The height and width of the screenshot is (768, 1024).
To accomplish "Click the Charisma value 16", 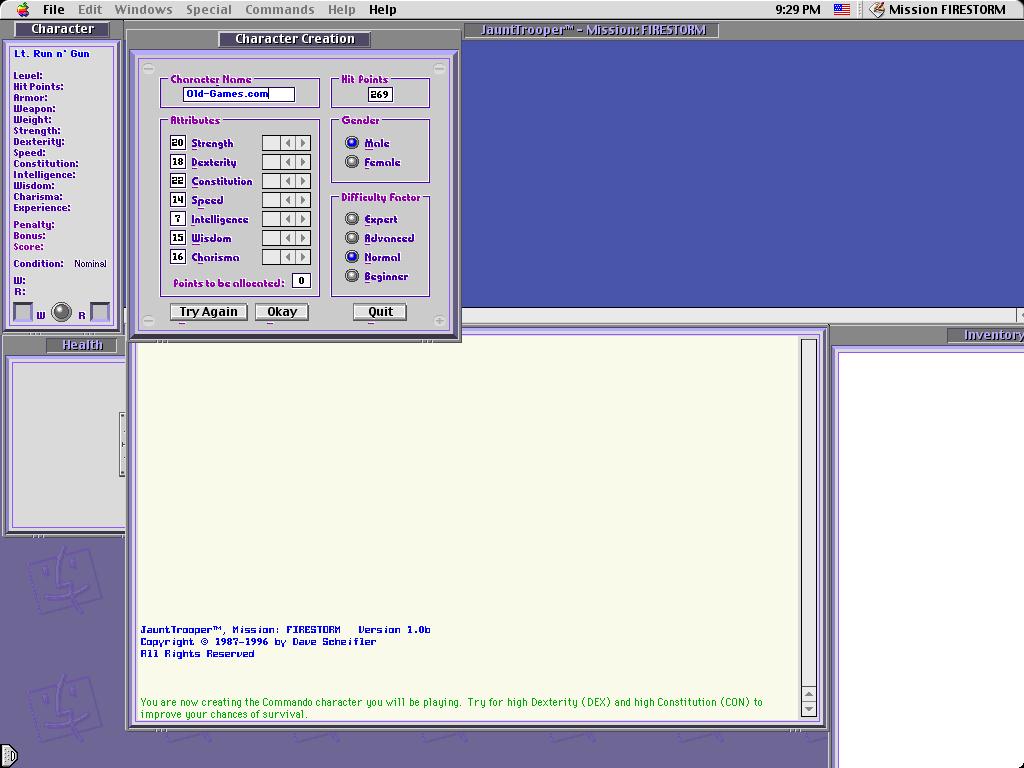I will [x=178, y=257].
